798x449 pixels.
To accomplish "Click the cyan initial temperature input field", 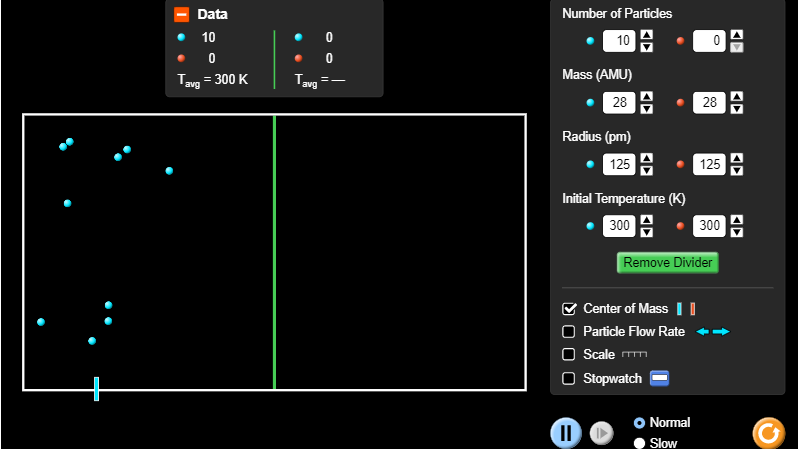I will tap(619, 226).
